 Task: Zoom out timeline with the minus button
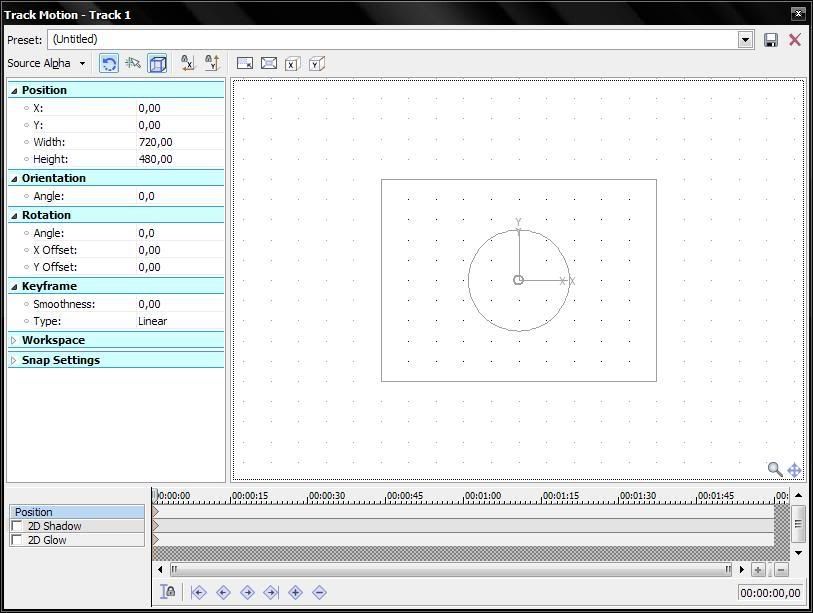pyautogui.click(x=781, y=570)
